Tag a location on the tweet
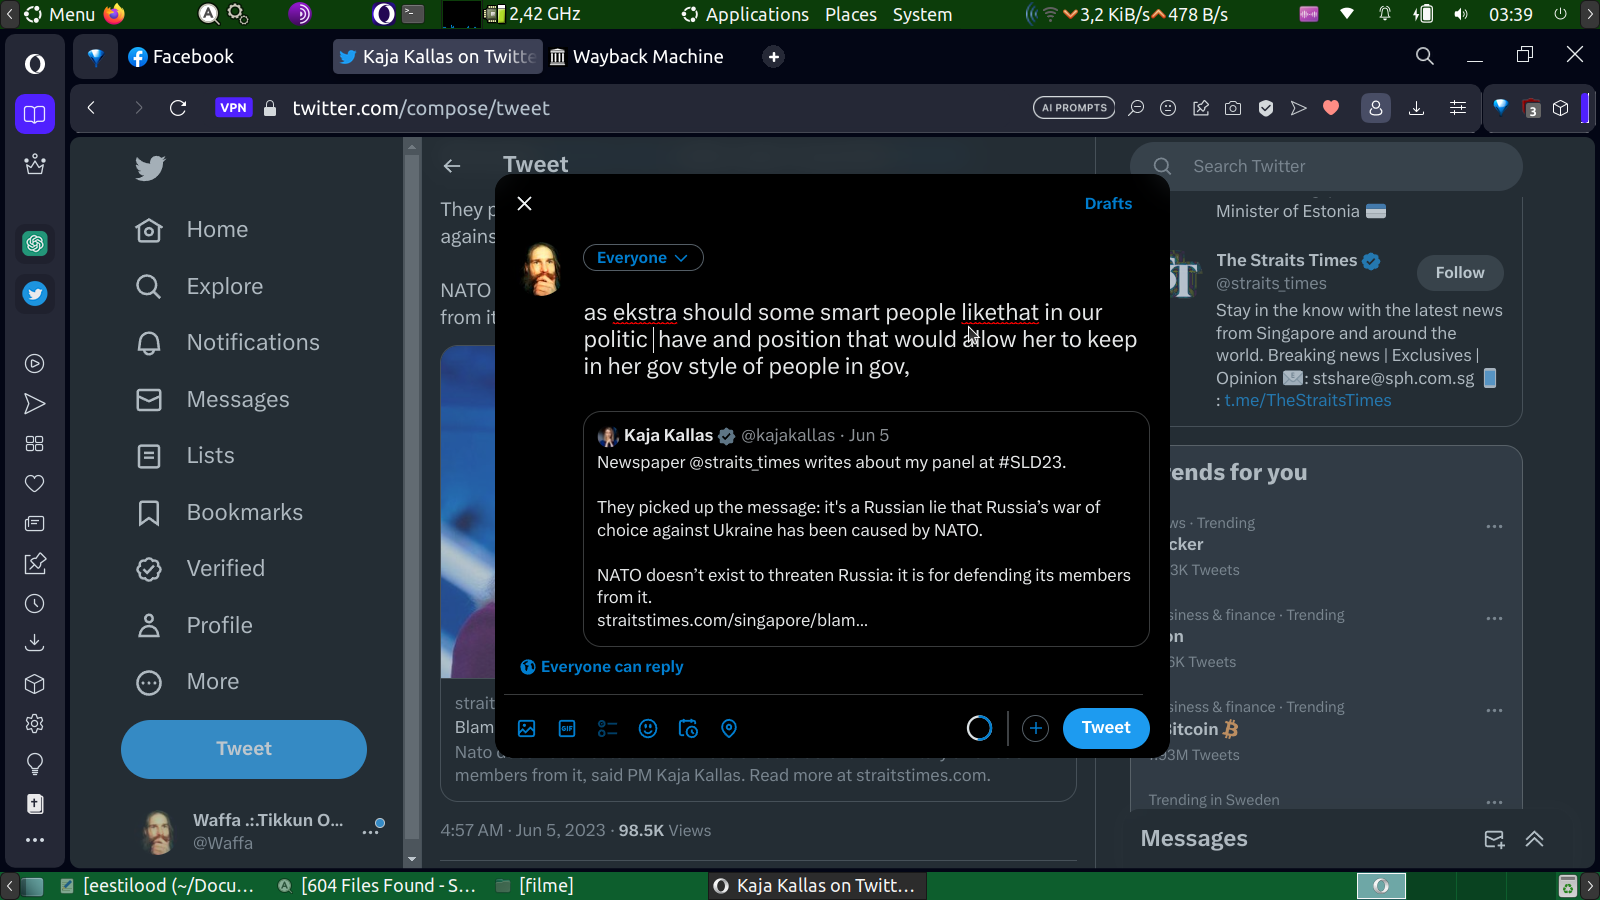The width and height of the screenshot is (1600, 900). [729, 729]
